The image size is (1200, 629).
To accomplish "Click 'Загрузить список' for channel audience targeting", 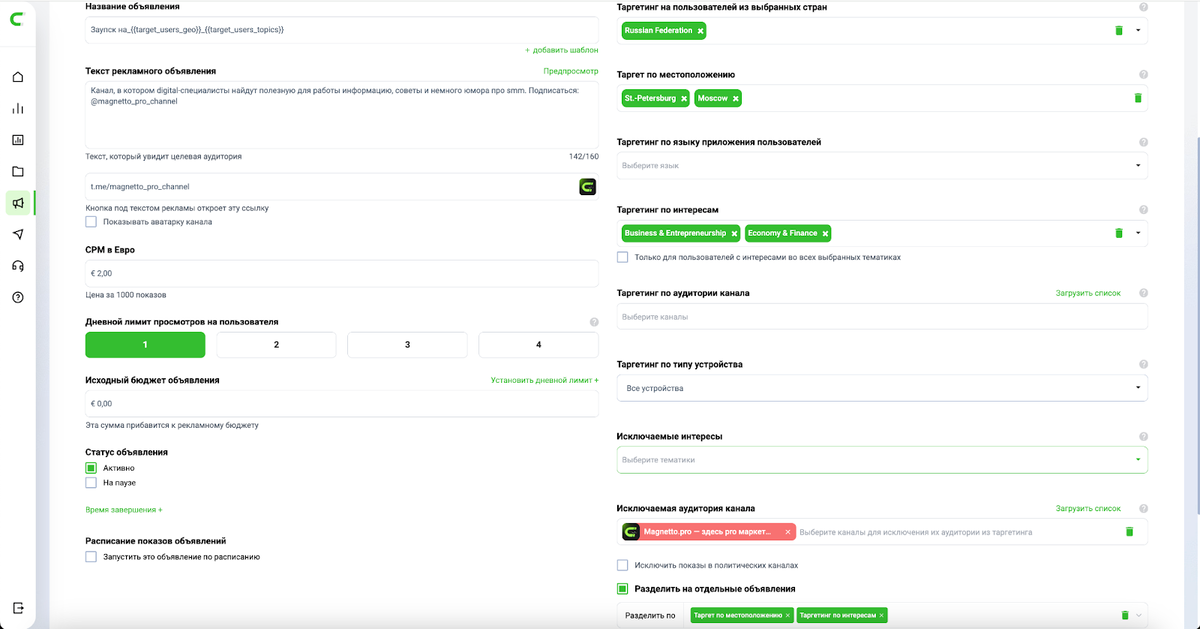I will pyautogui.click(x=1088, y=293).
